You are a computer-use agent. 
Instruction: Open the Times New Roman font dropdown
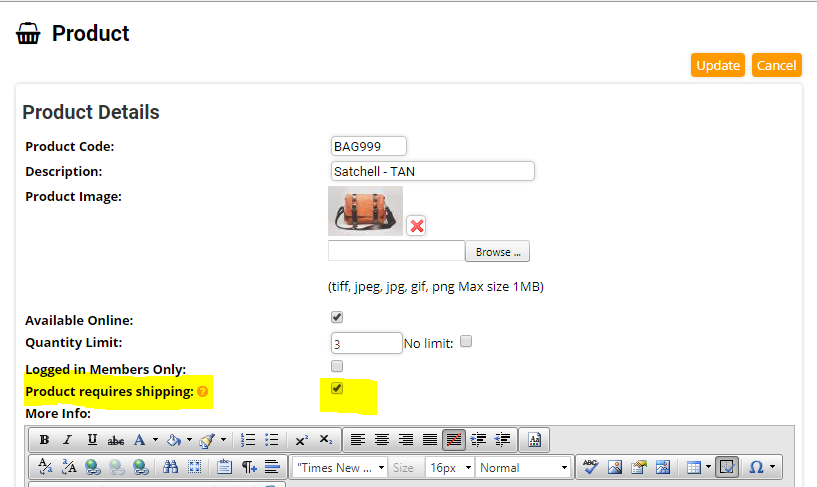339,468
